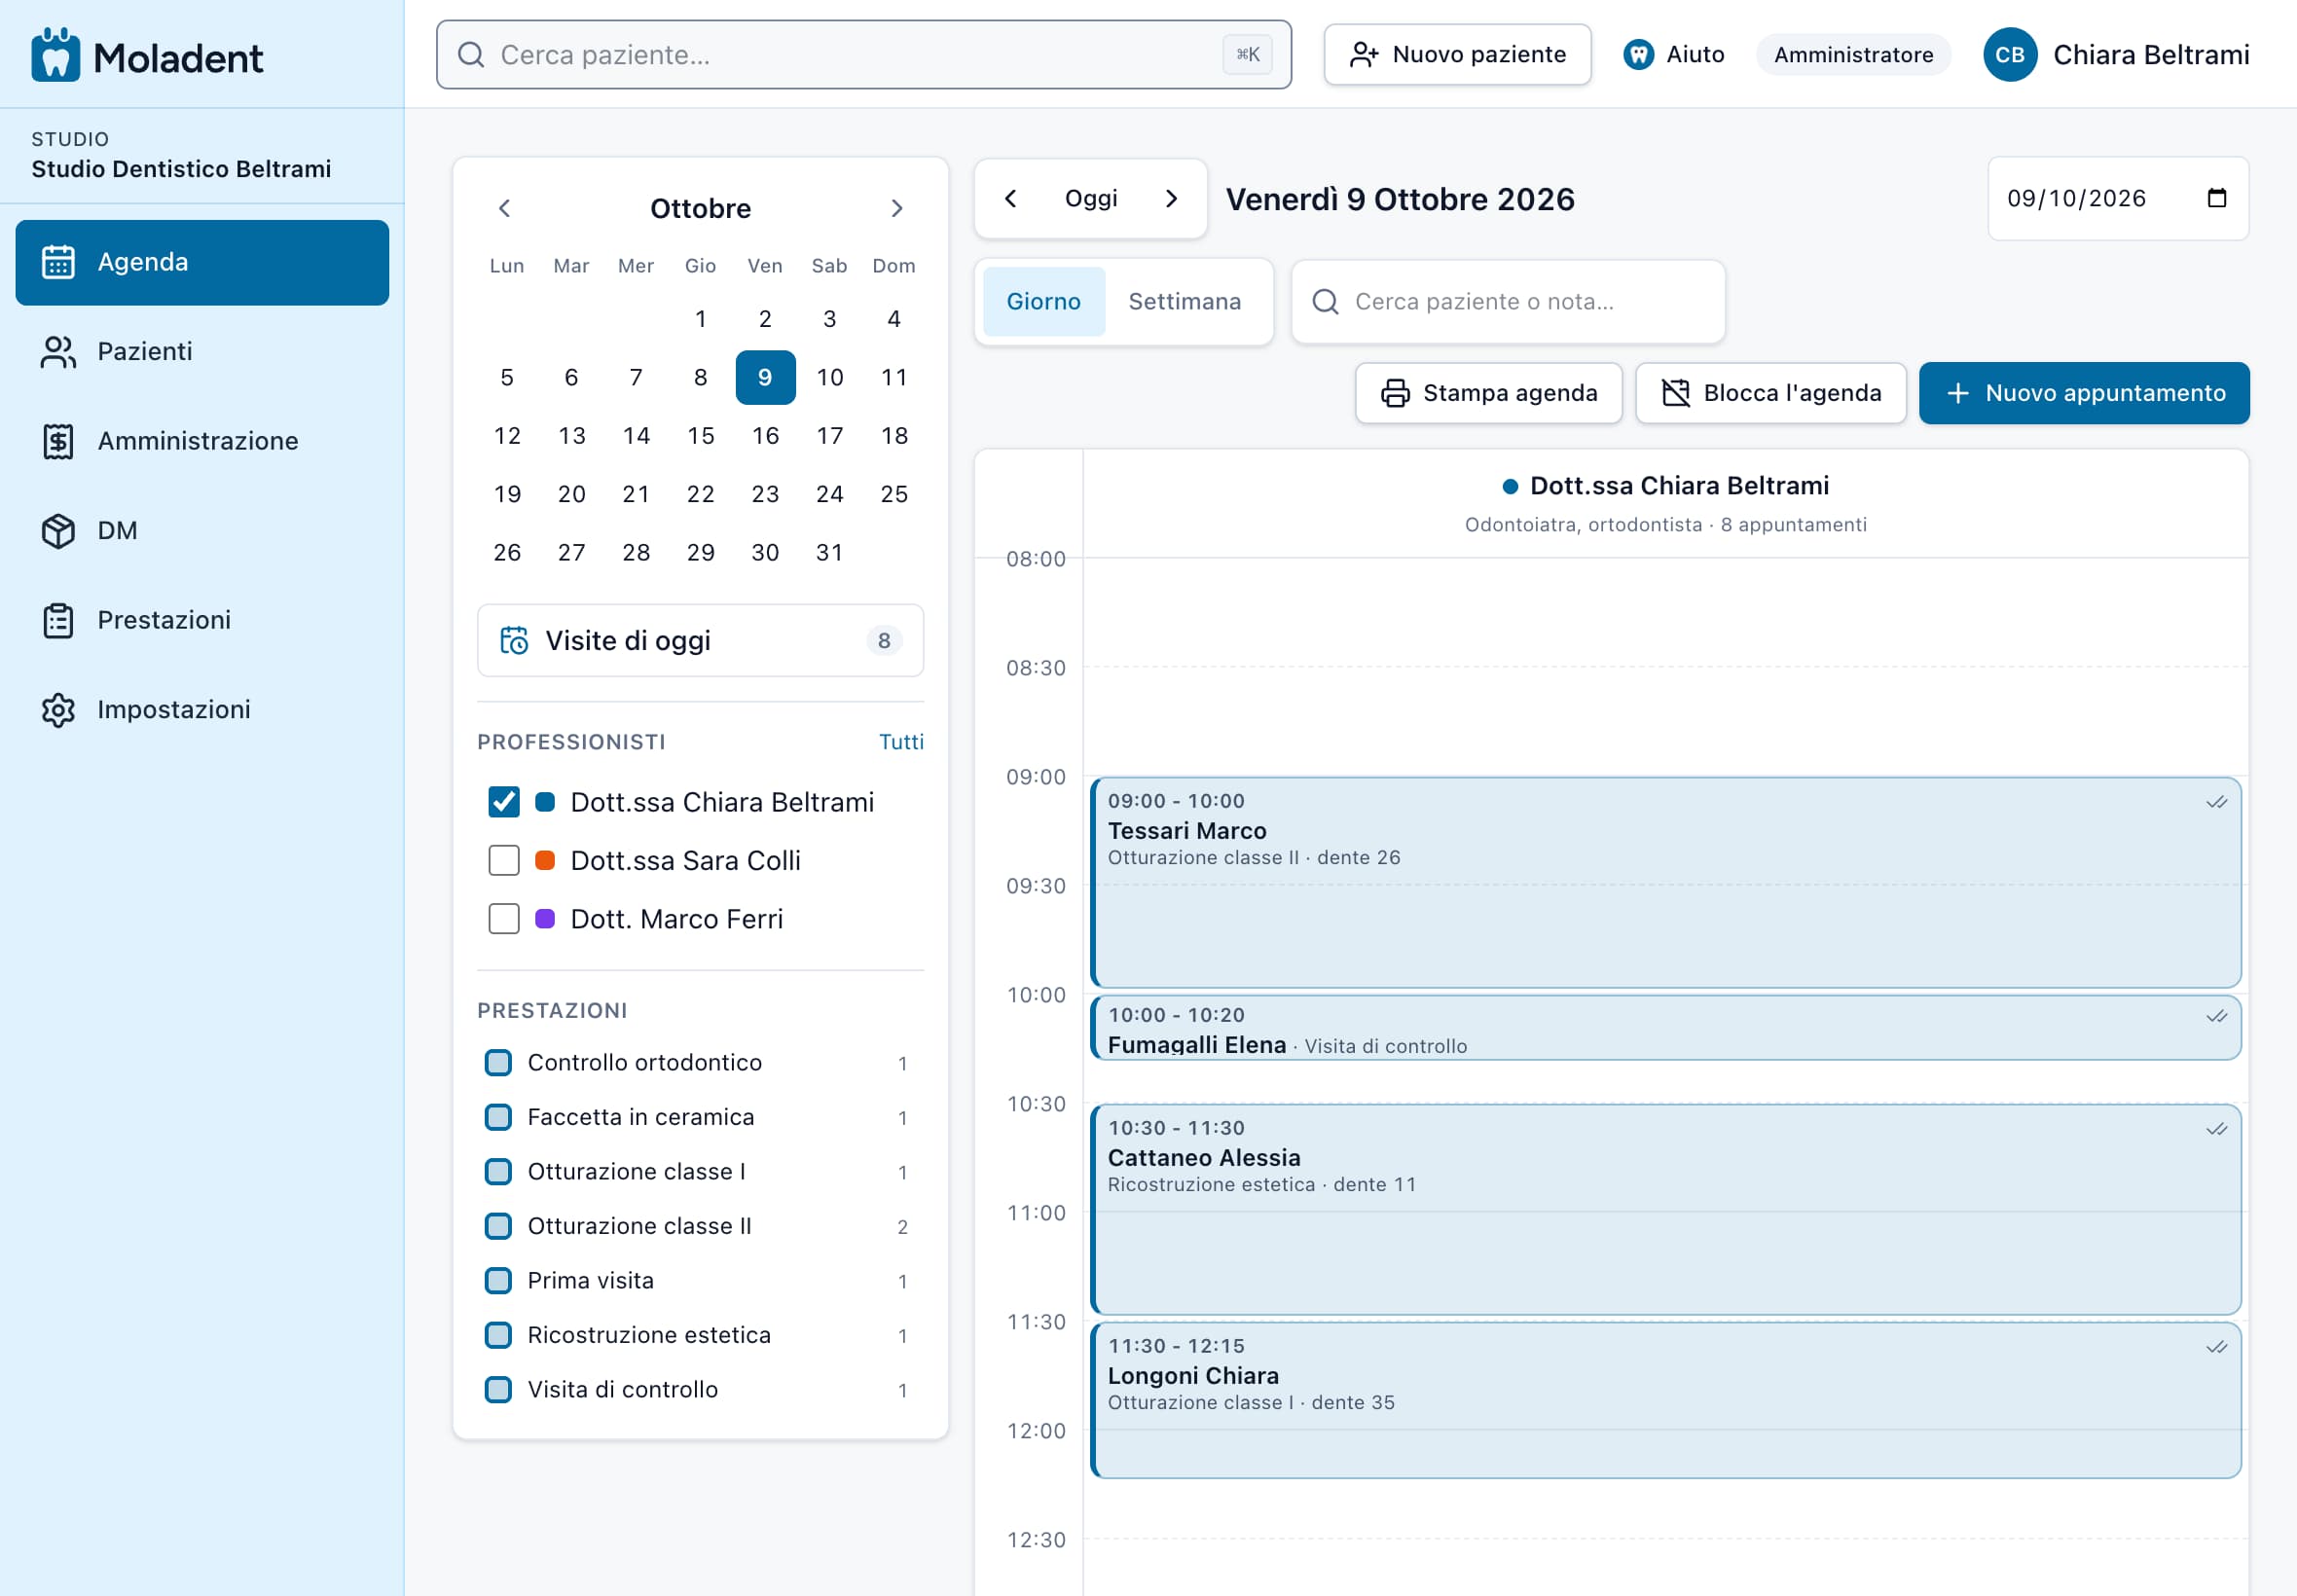Click the Impostazioni gear icon
Viewport: 2297px width, 1596px height.
click(58, 709)
